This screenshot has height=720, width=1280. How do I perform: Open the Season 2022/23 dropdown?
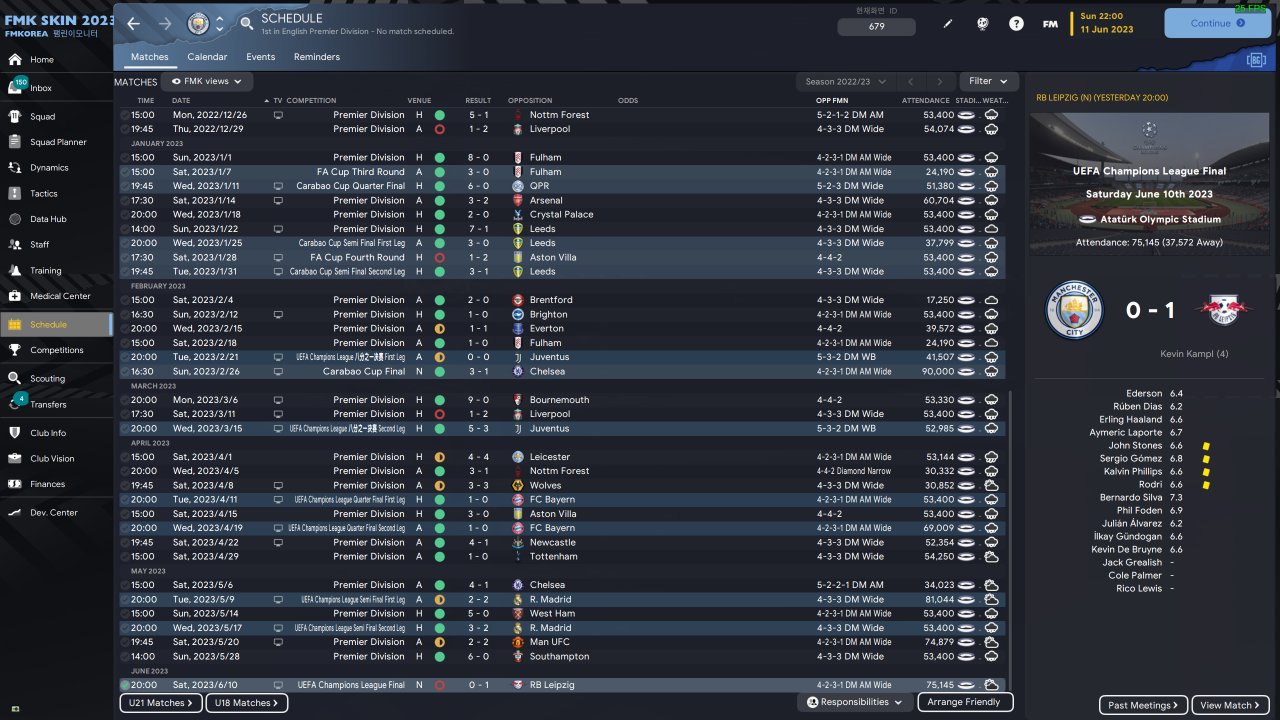pos(844,81)
